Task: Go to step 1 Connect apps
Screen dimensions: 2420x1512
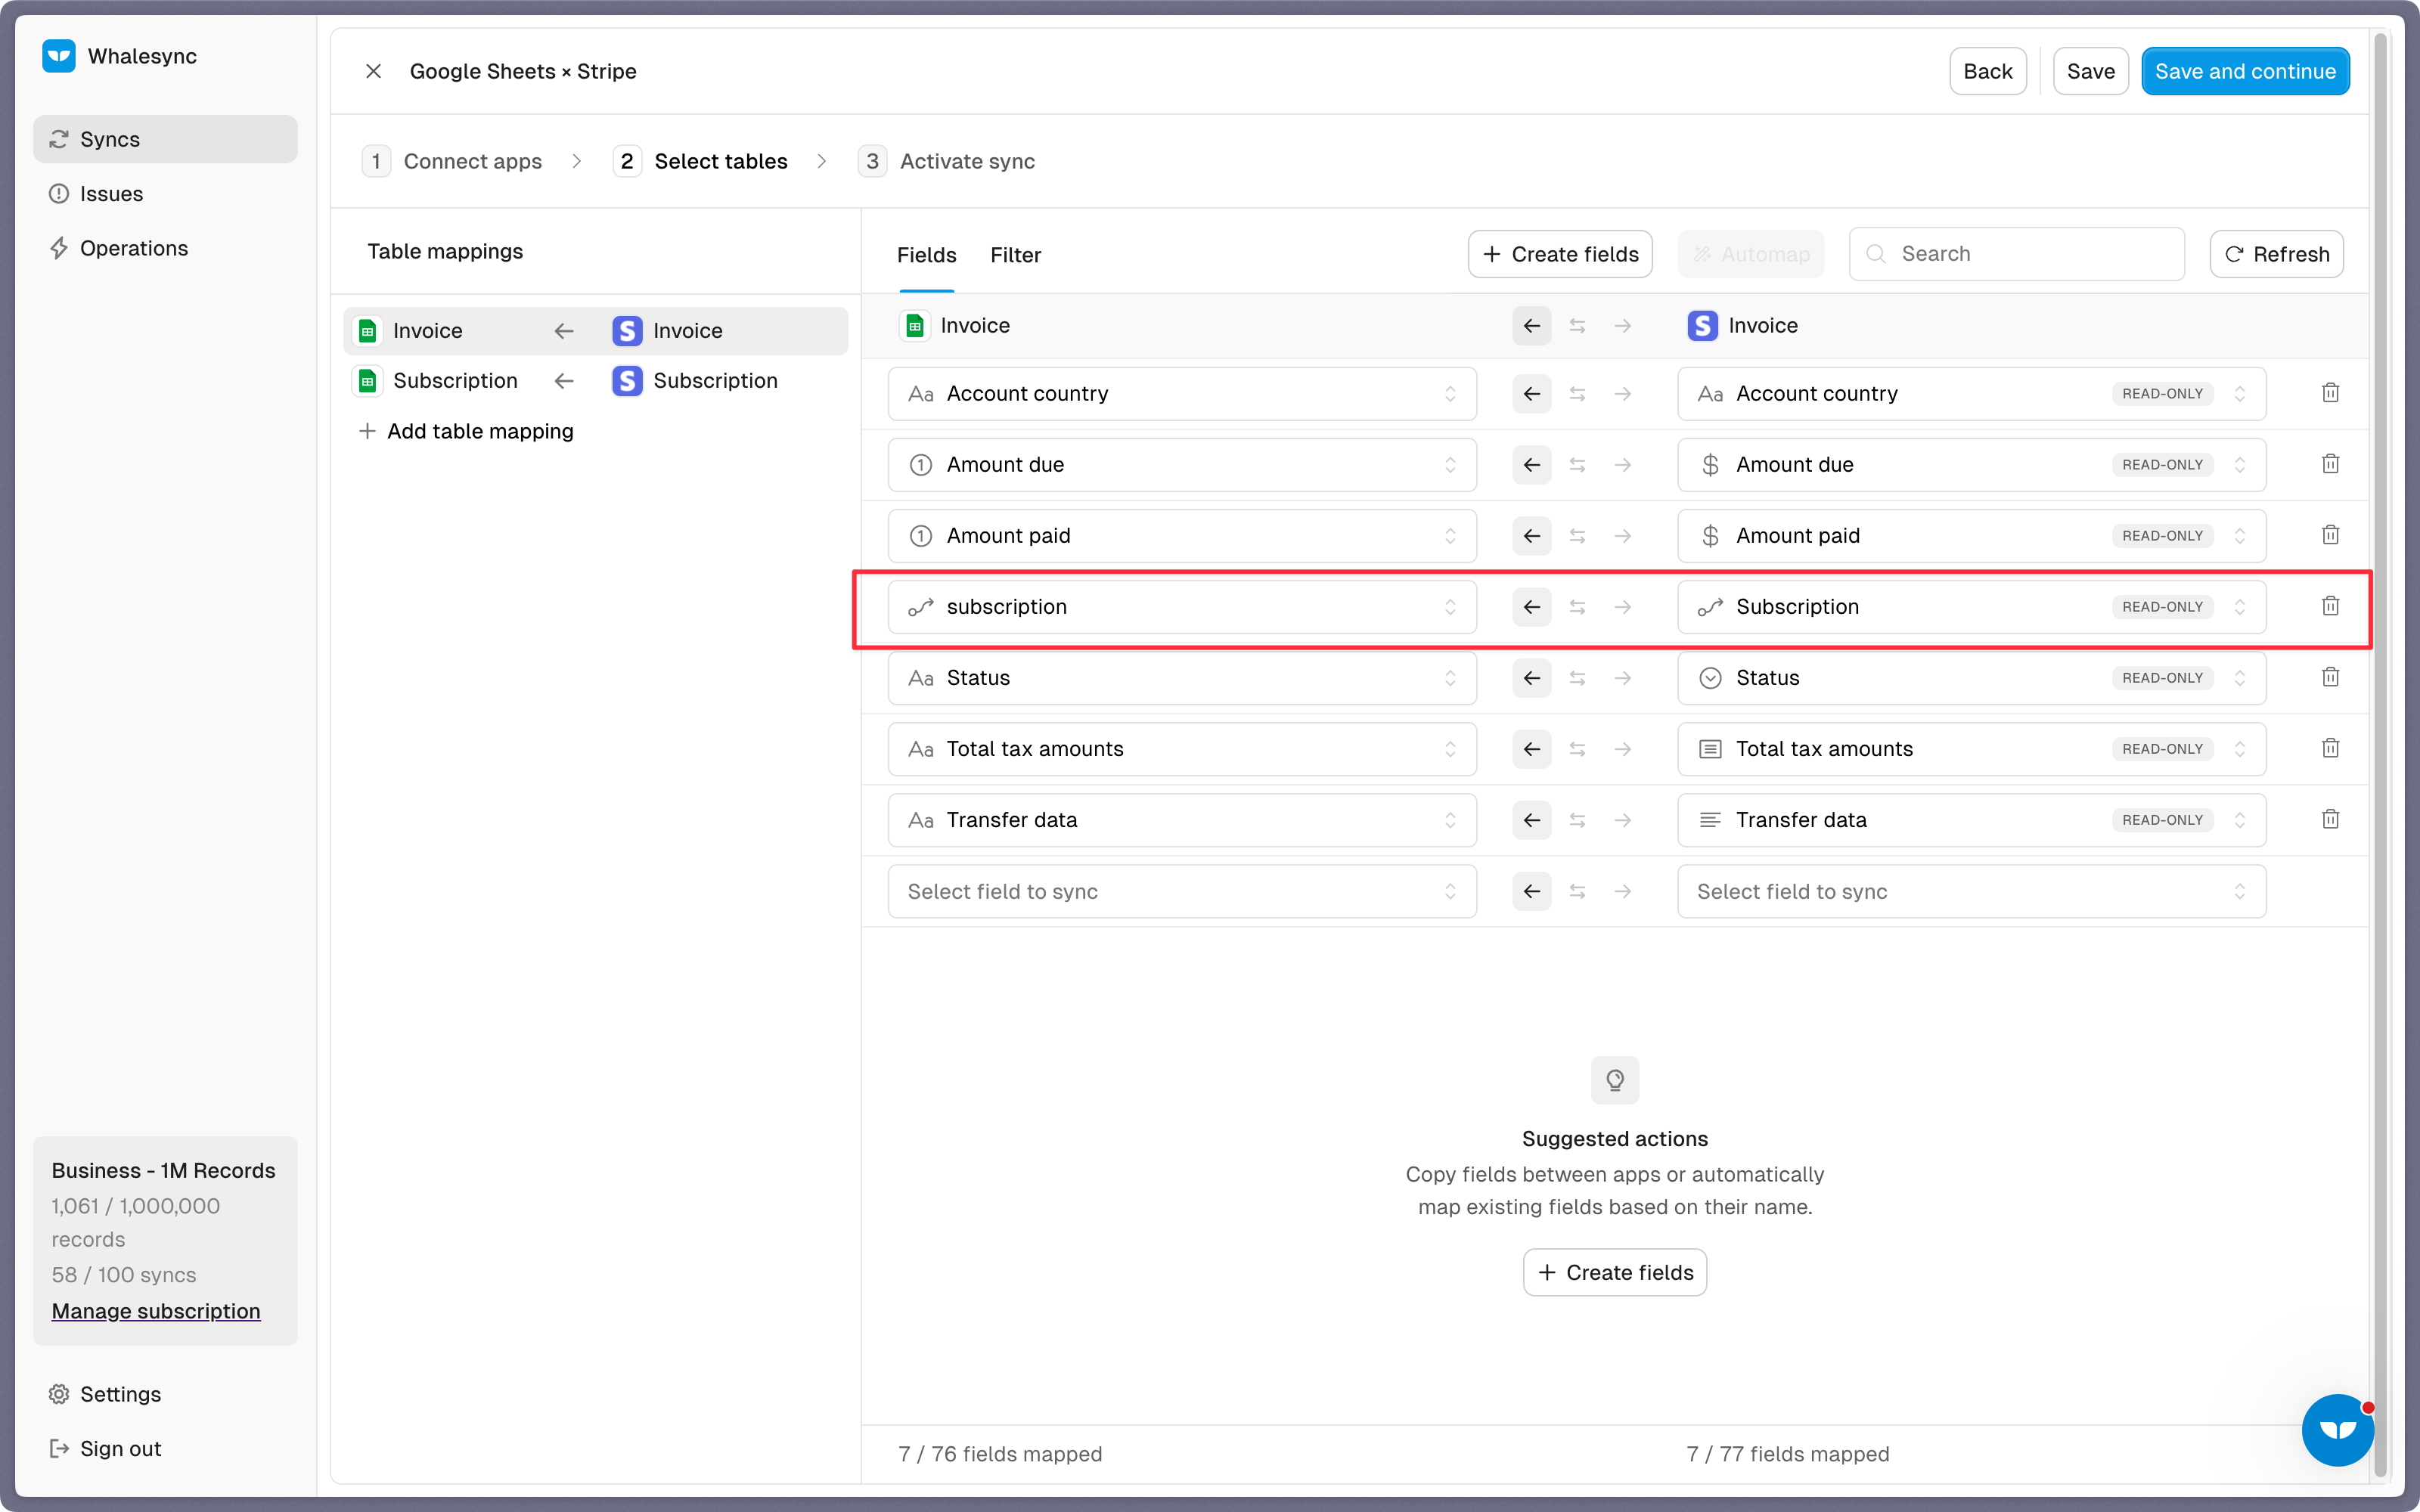Action: tap(452, 161)
